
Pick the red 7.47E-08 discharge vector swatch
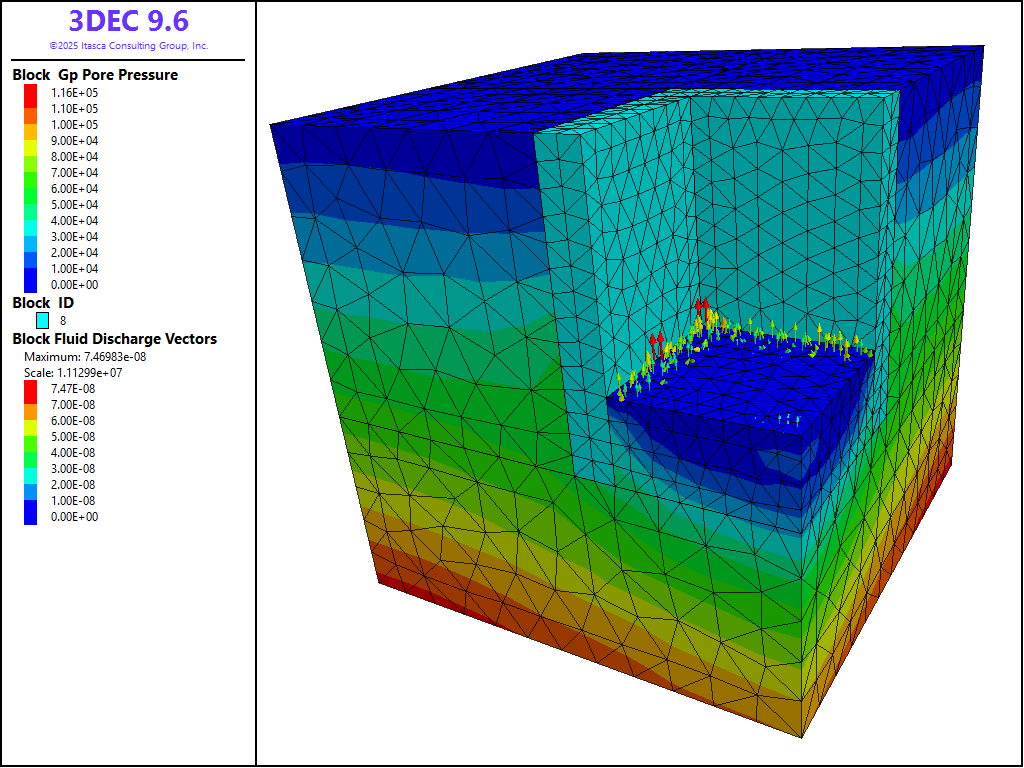(x=31, y=389)
